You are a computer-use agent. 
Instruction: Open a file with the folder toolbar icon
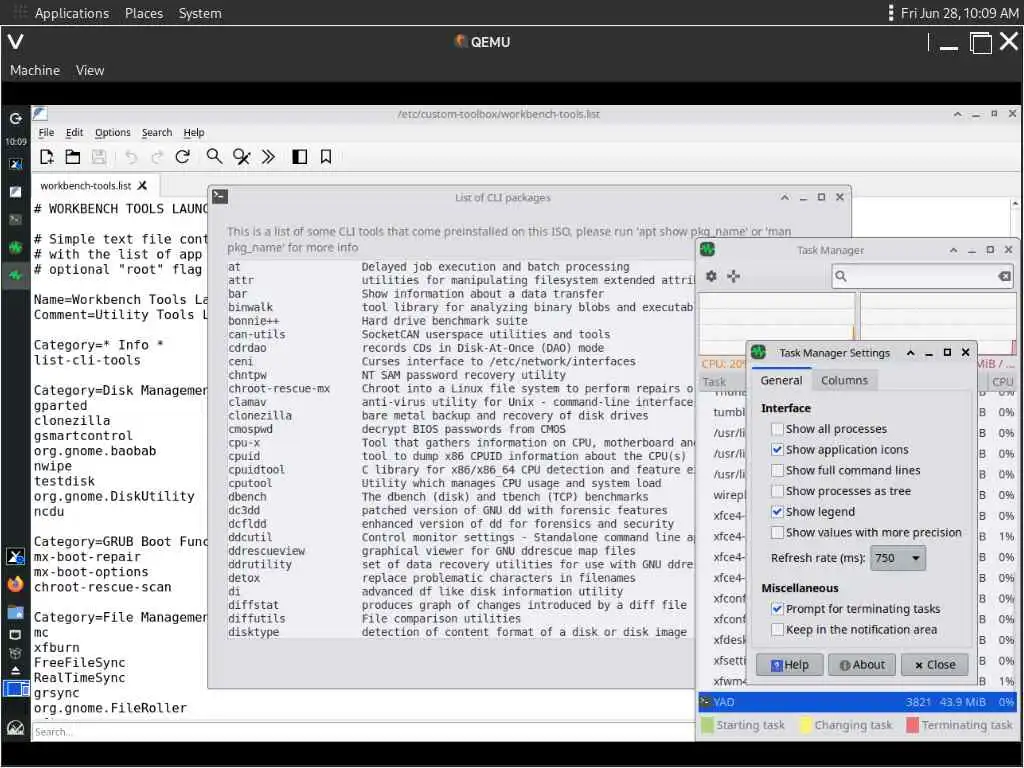(x=72, y=157)
